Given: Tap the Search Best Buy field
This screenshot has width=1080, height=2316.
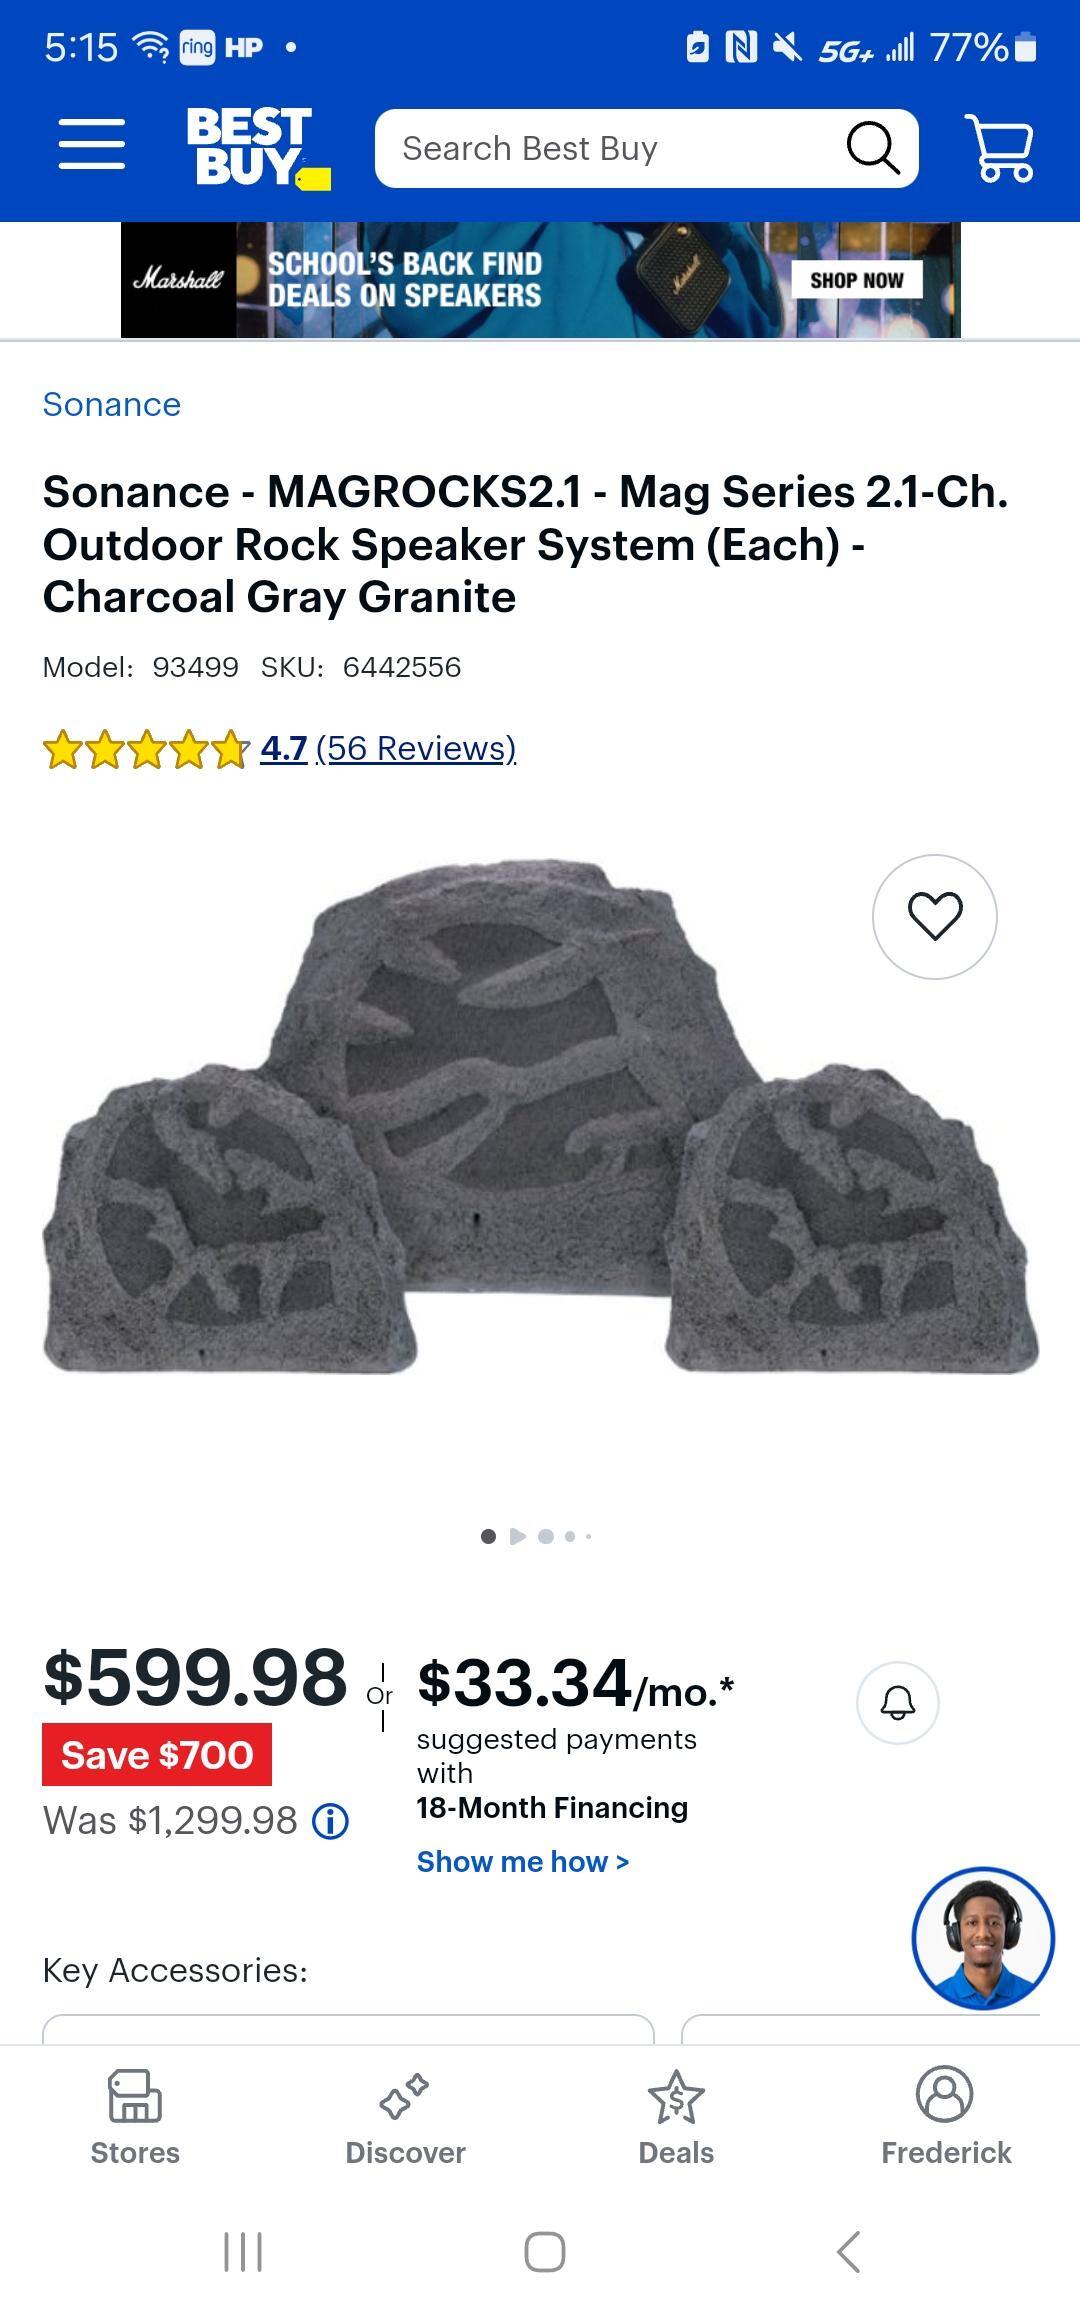Looking at the screenshot, I should click(x=610, y=149).
